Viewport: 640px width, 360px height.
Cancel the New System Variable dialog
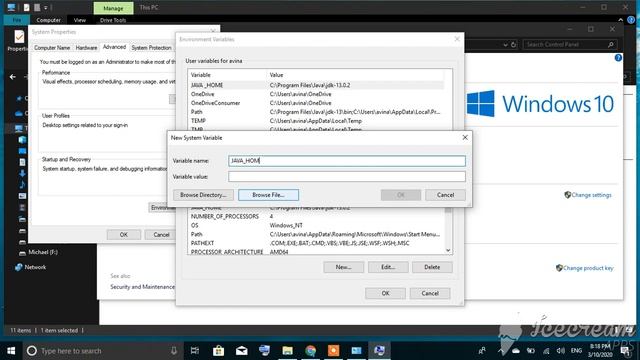[445, 195]
